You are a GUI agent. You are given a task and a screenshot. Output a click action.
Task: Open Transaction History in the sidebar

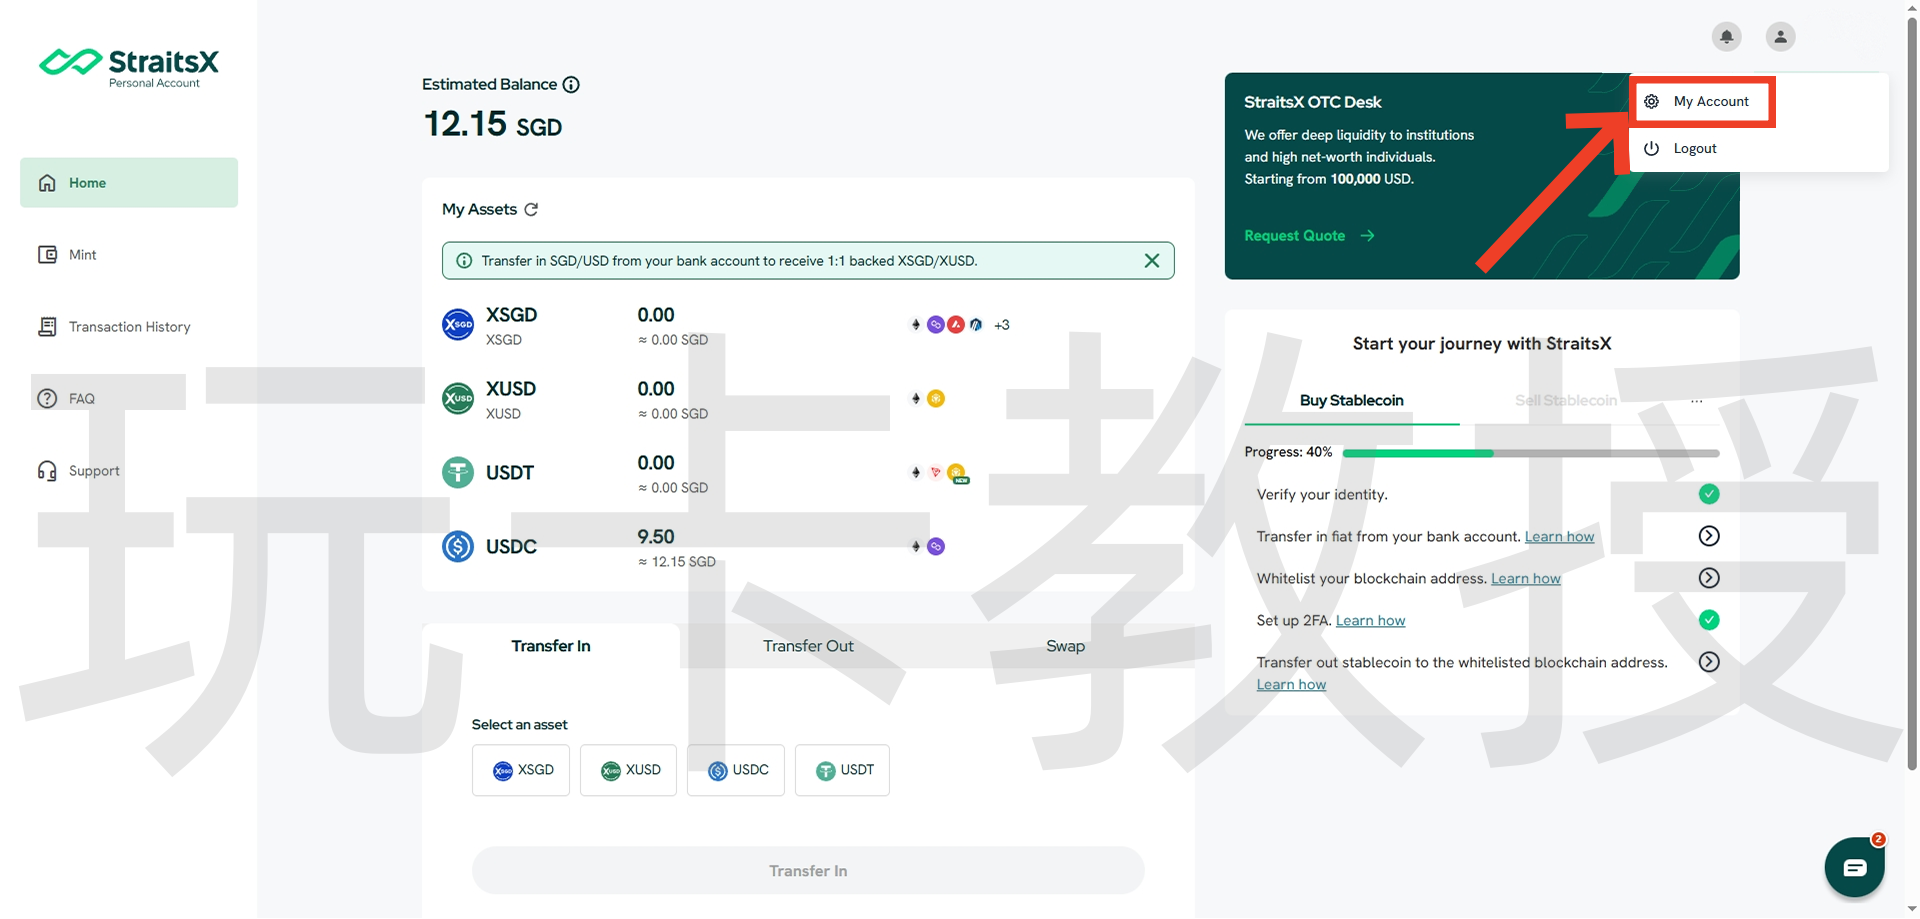129,327
